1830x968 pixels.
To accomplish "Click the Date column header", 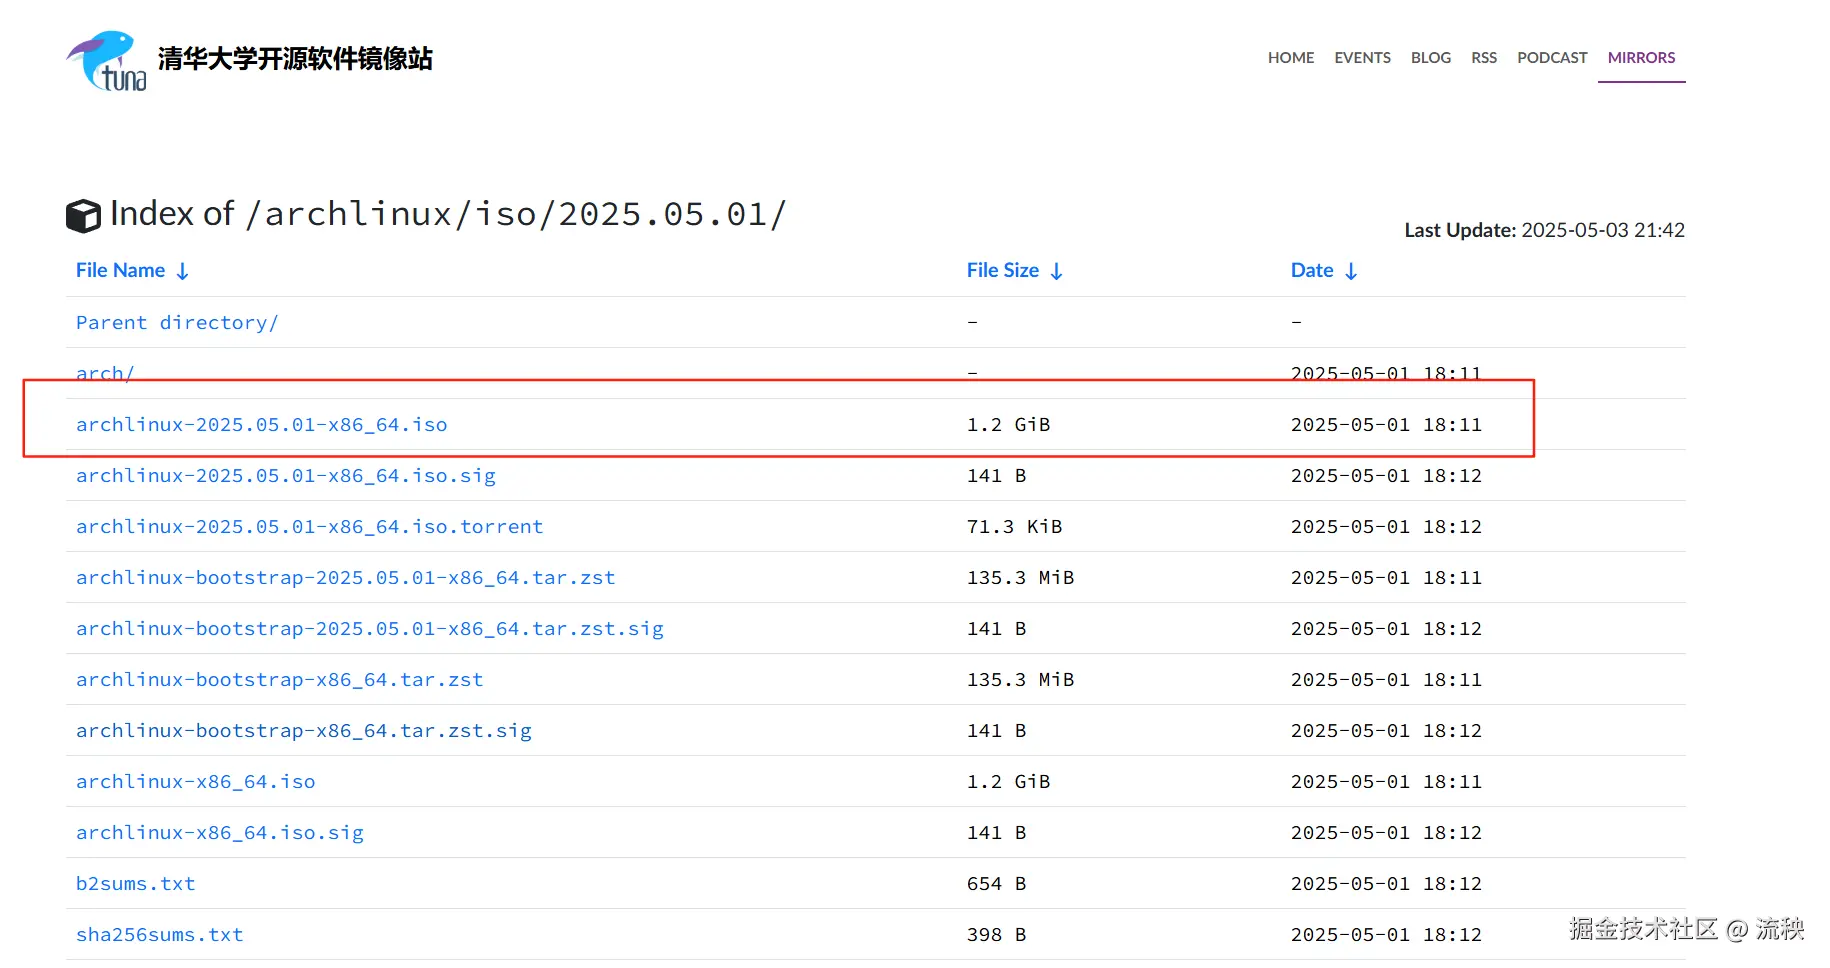I will [x=1312, y=270].
